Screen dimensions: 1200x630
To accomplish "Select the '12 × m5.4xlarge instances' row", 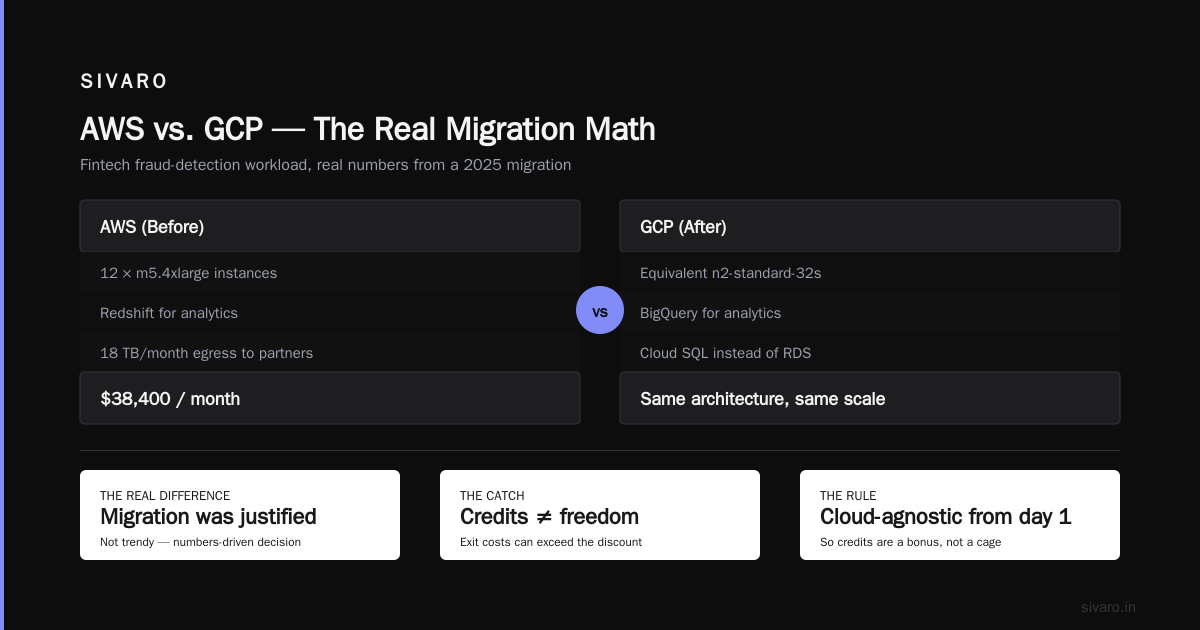I will pos(330,272).
